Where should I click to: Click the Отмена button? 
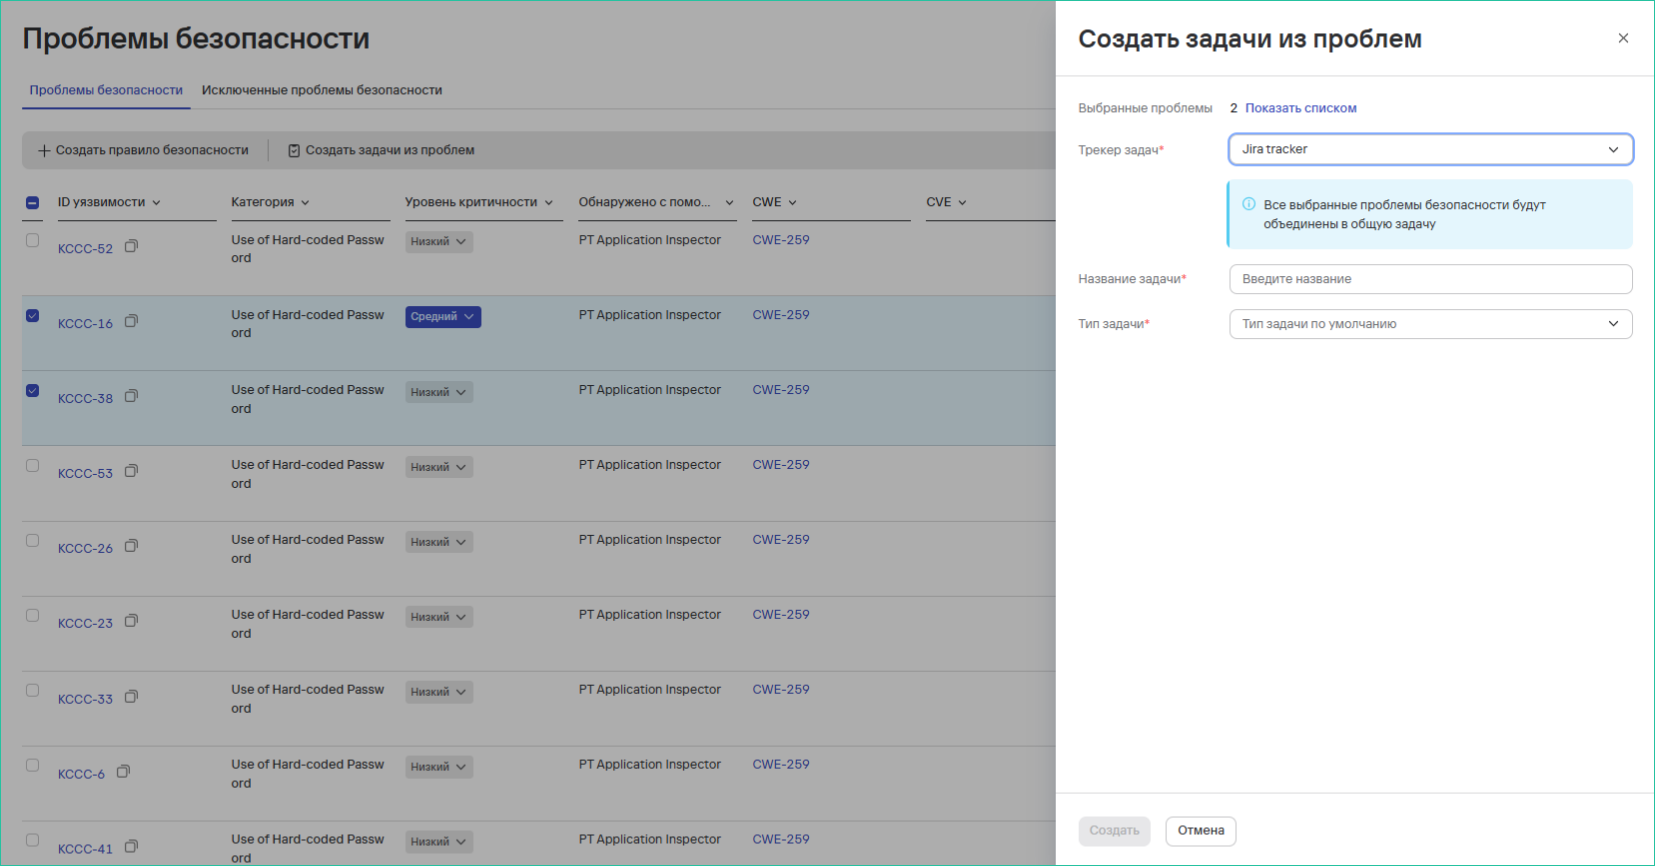(1200, 830)
